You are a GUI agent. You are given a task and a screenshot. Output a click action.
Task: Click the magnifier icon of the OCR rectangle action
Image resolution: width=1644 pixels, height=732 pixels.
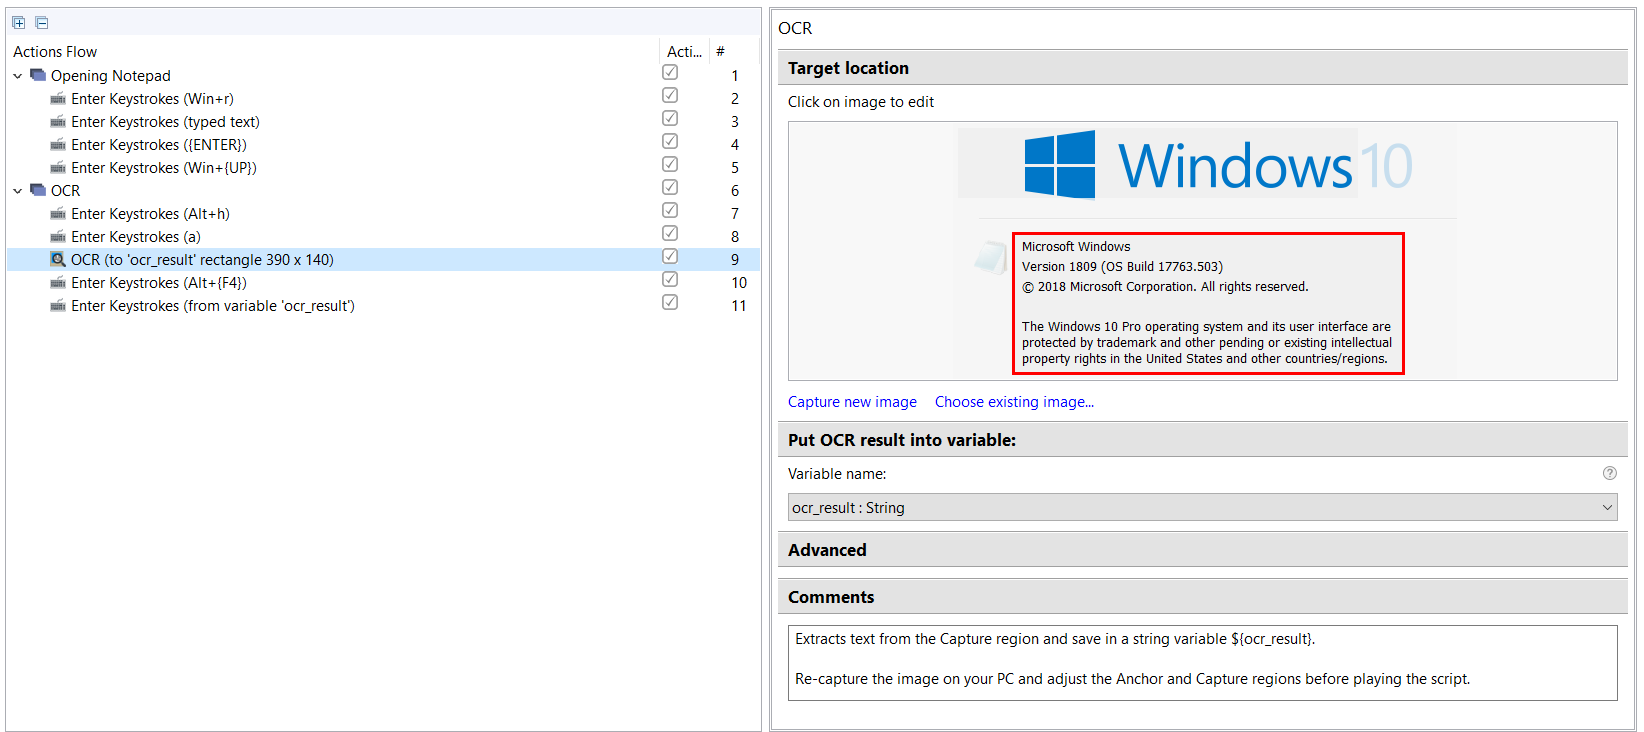coord(58,260)
